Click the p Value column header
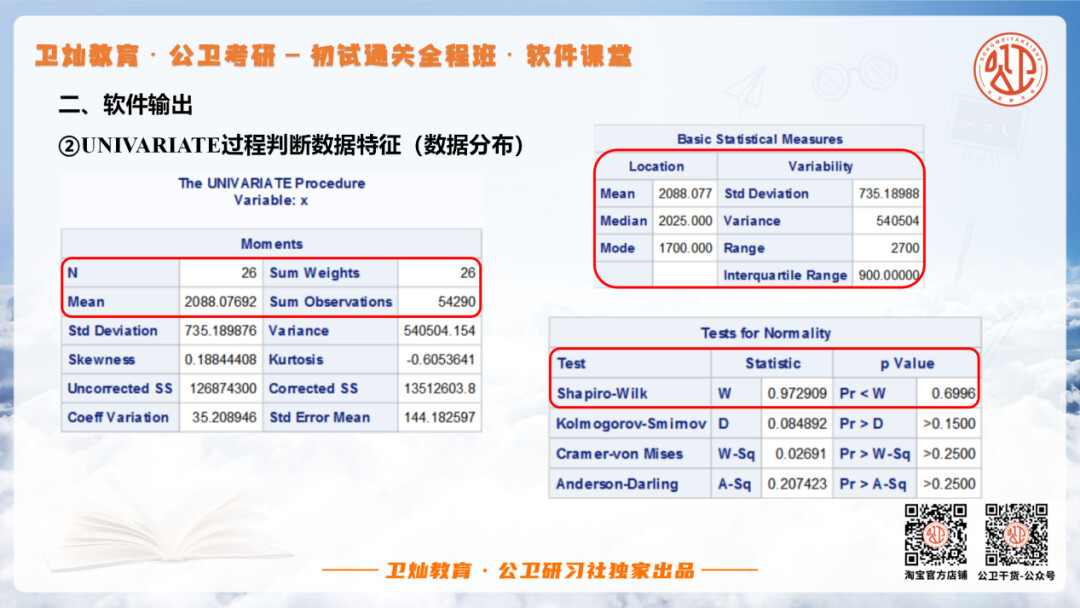The height and width of the screenshot is (608, 1080). [x=906, y=364]
